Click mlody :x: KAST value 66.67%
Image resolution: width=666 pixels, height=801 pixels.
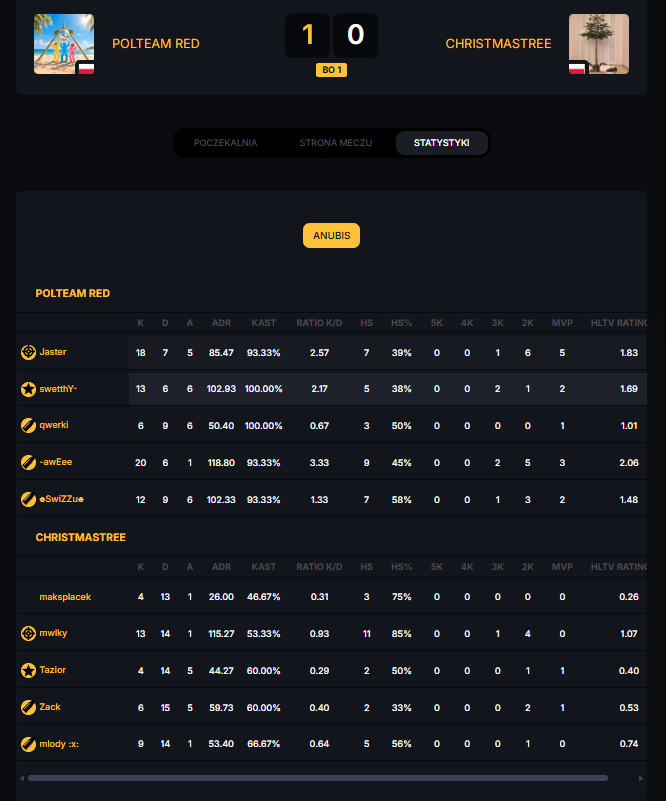click(264, 744)
